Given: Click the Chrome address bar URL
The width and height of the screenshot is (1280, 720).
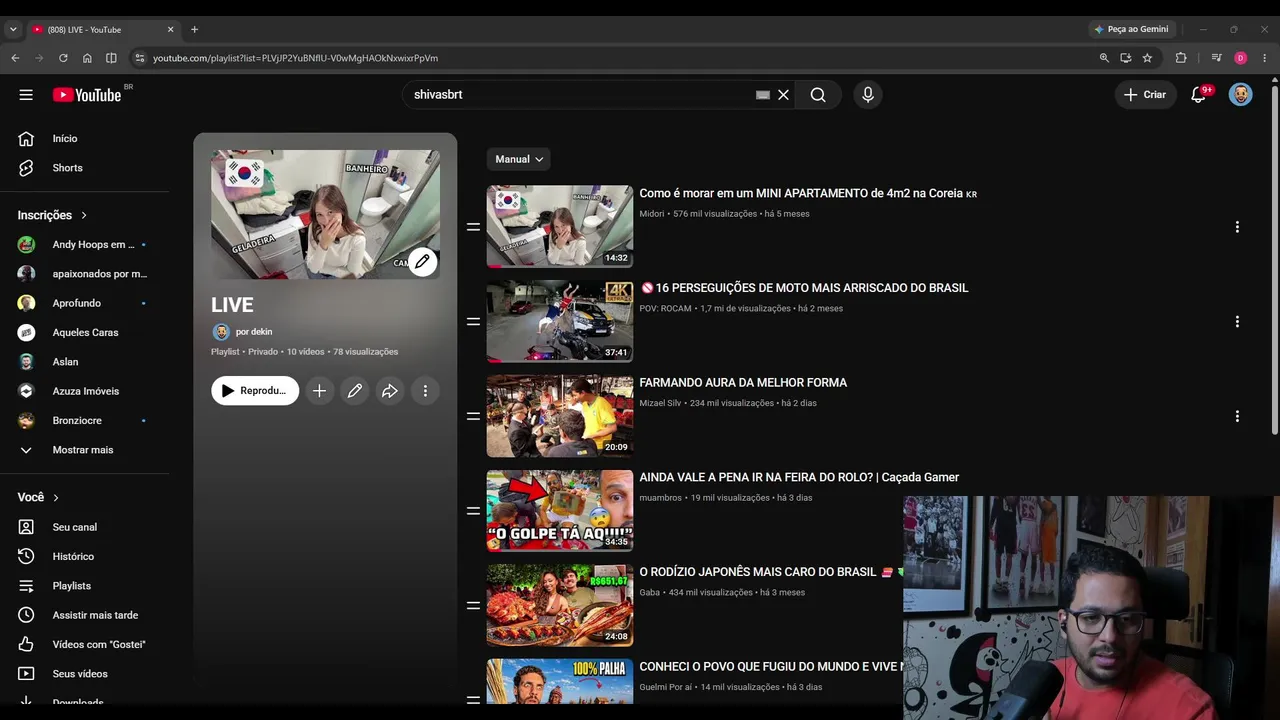Looking at the screenshot, I should (x=295, y=58).
